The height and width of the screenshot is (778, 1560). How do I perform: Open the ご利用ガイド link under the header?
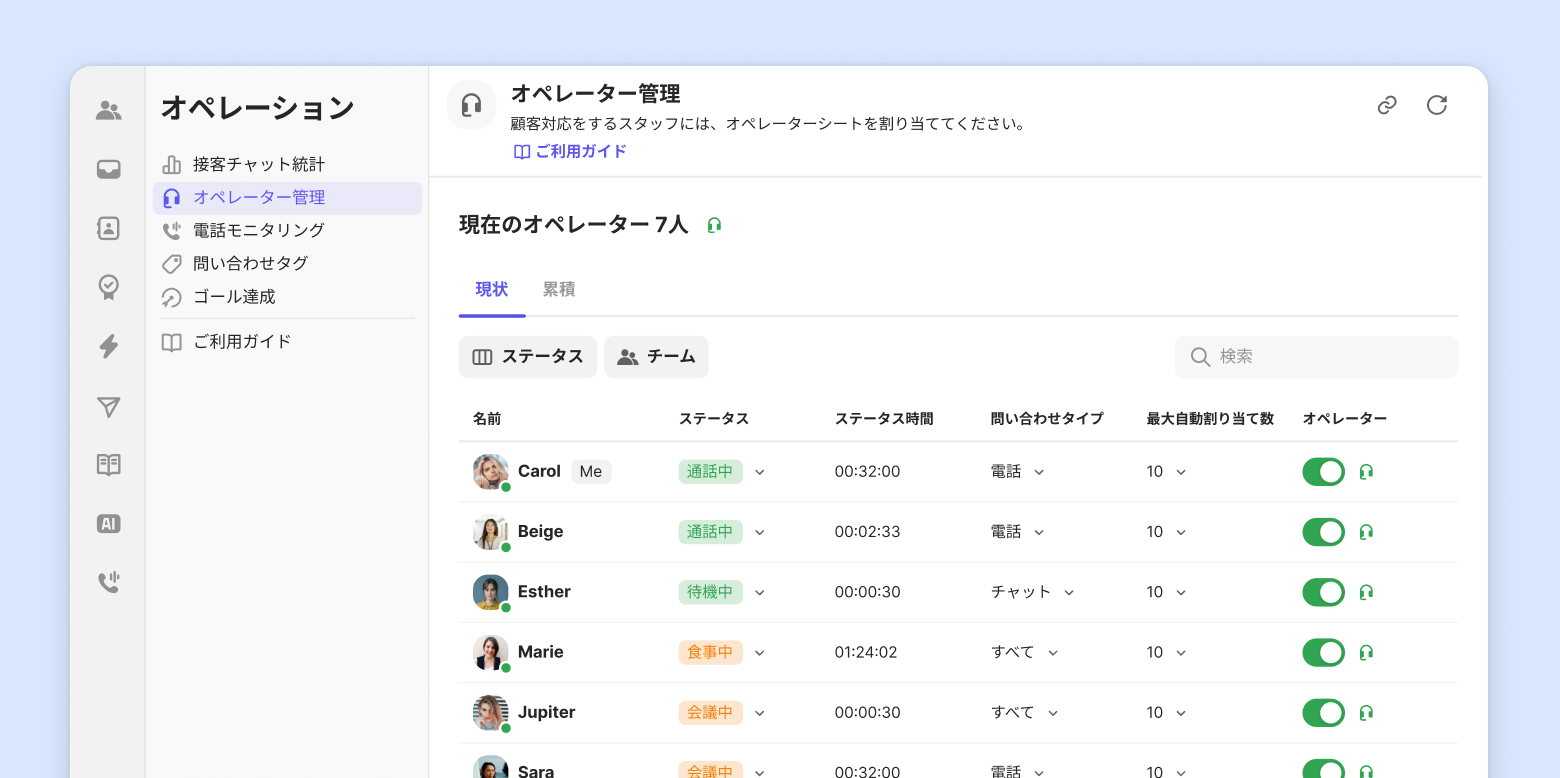pos(570,152)
